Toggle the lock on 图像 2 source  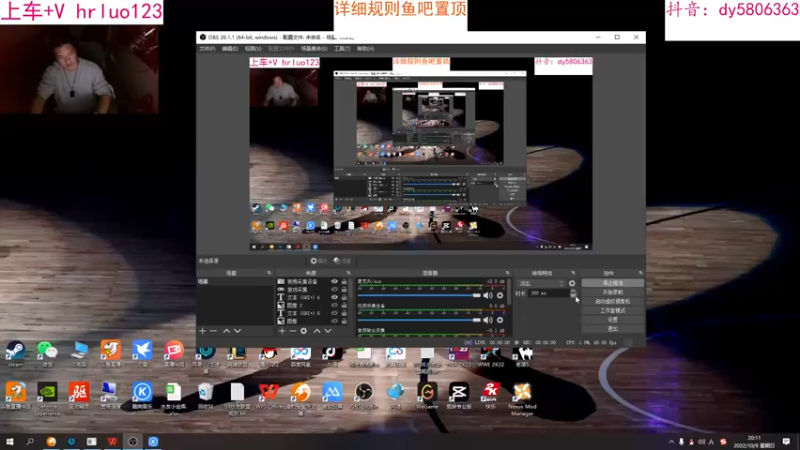point(344,305)
